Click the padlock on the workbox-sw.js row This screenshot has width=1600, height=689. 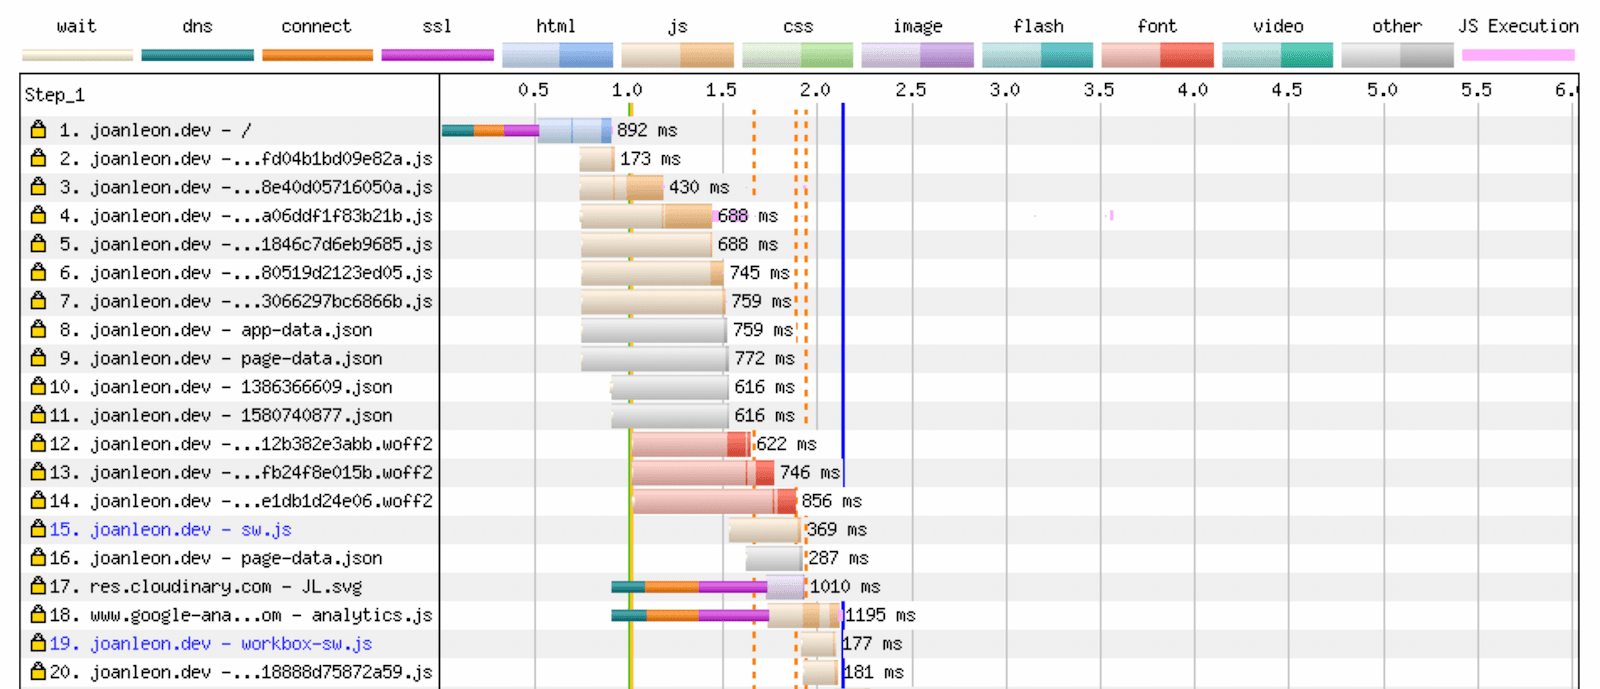point(38,643)
